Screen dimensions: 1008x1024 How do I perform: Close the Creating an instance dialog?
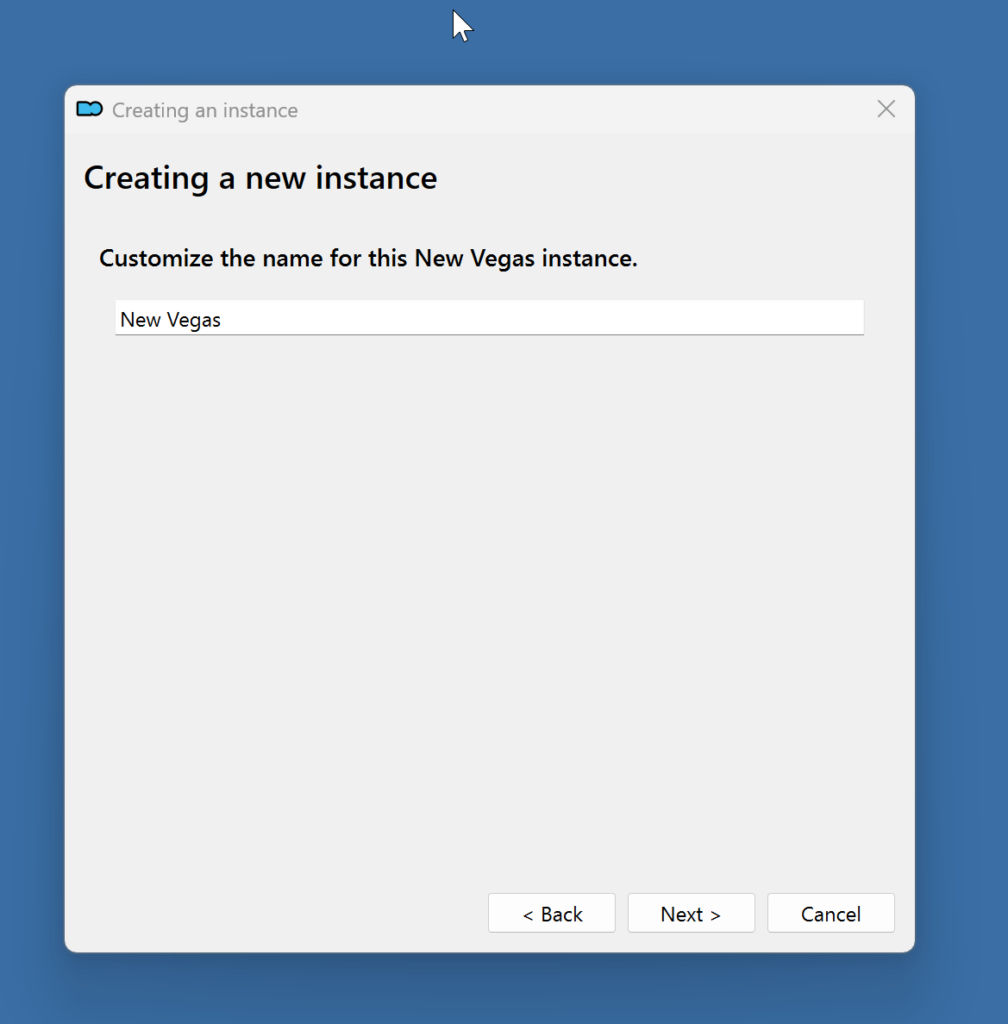tap(885, 109)
